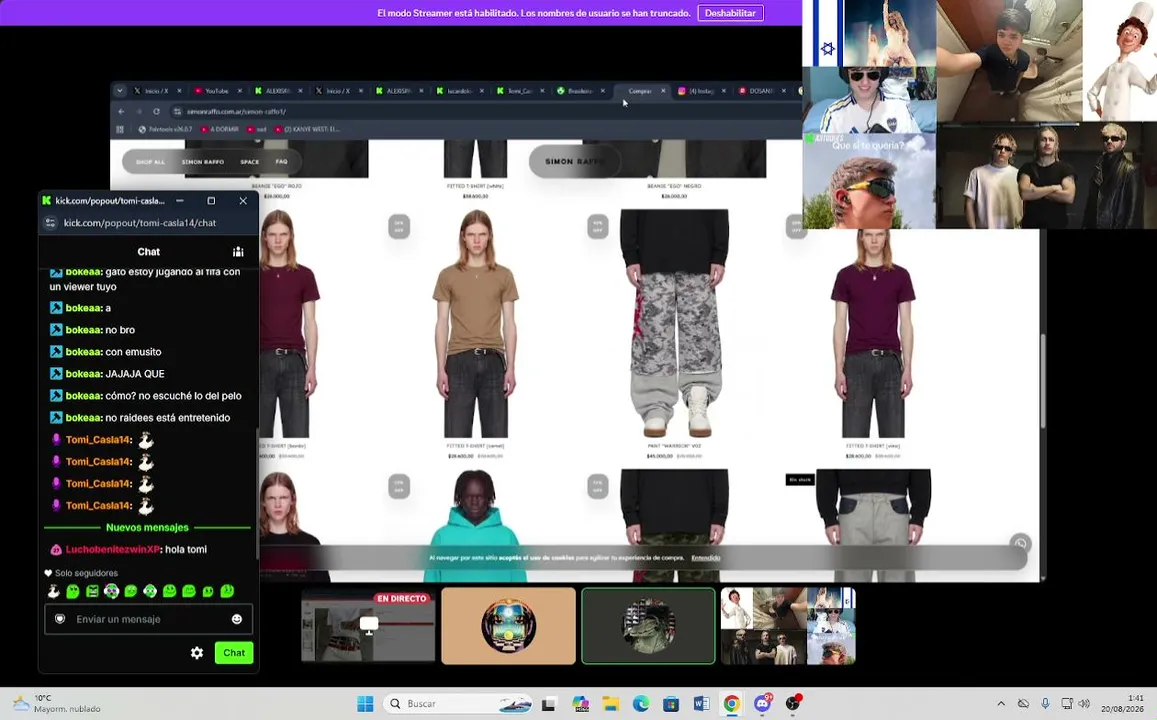Open Task View on taskbar
The width and height of the screenshot is (1157, 720).
(x=548, y=704)
